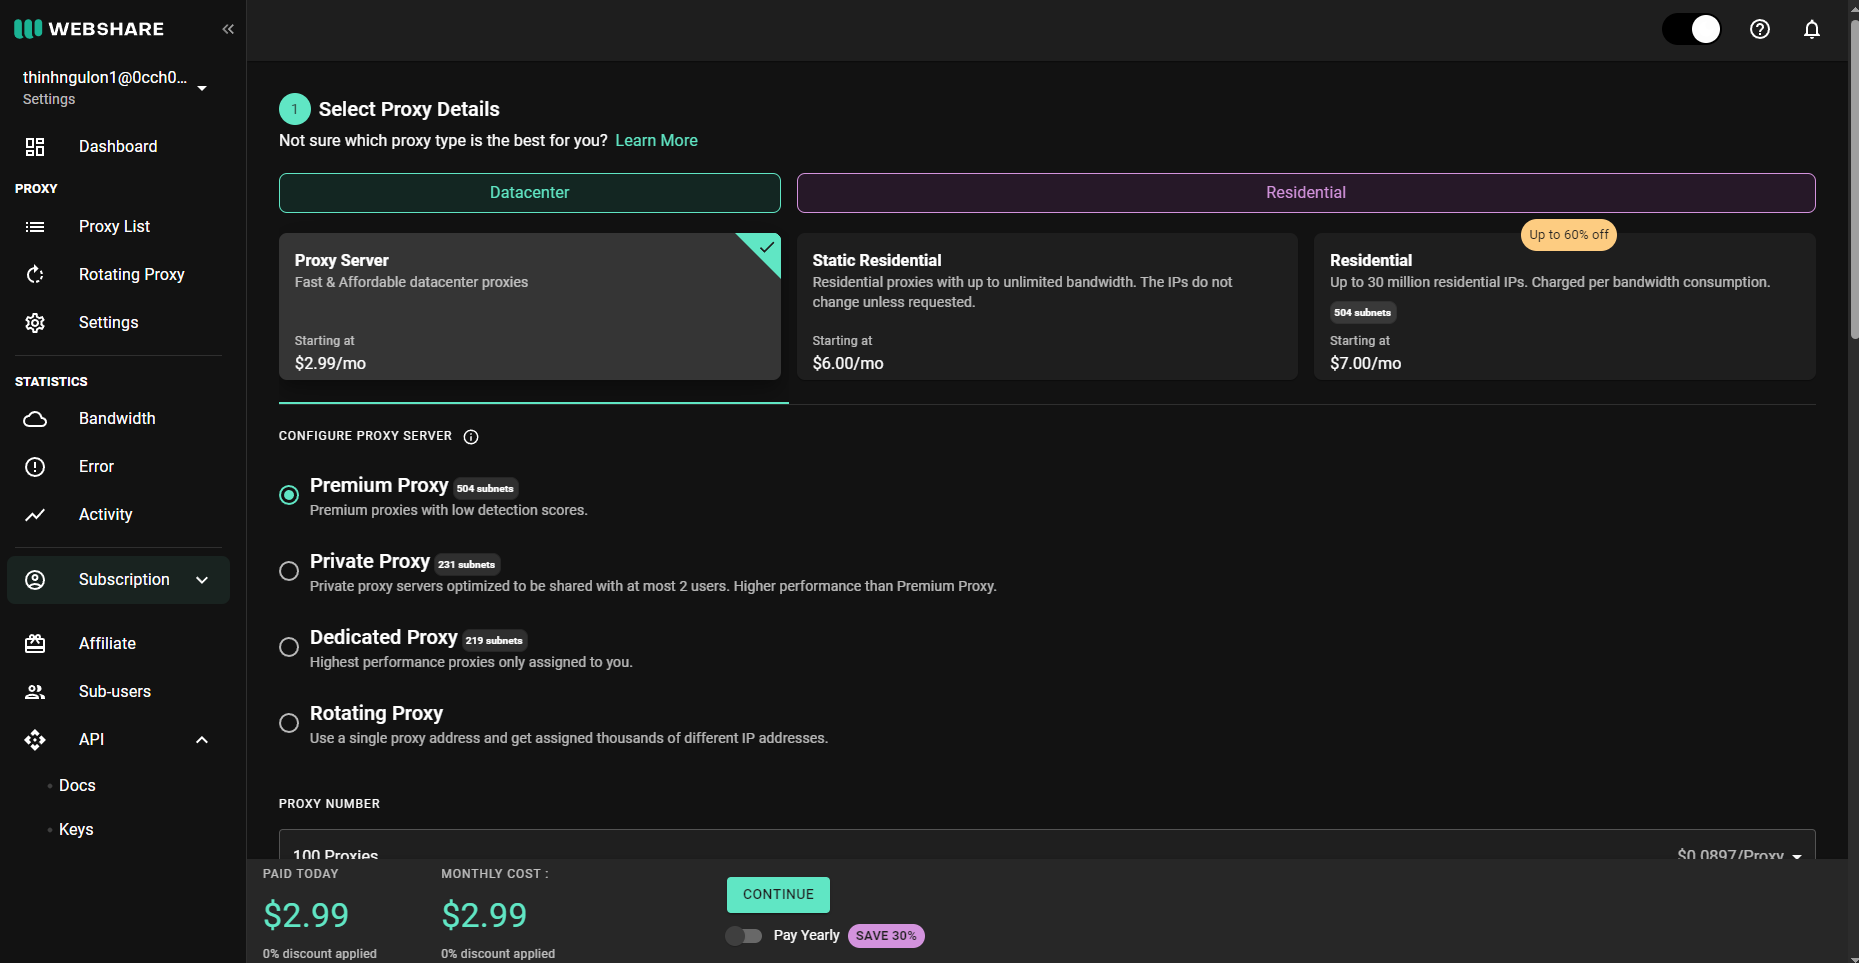Click the $6.00/mo starting price
The image size is (1859, 963).
[x=848, y=364]
